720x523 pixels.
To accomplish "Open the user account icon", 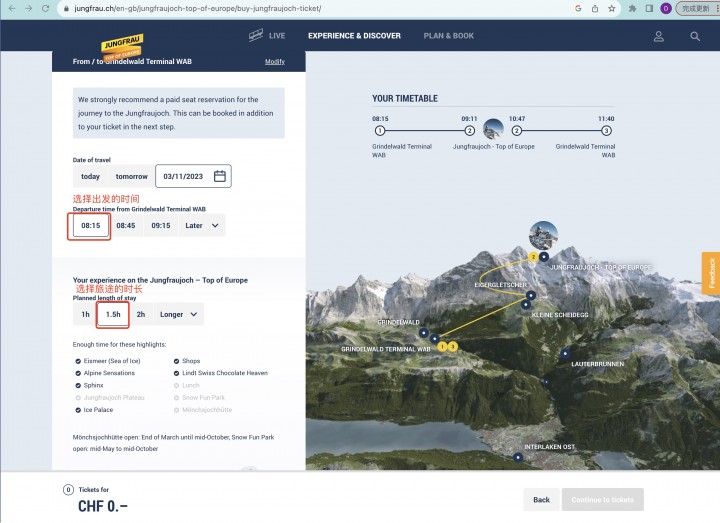I will [658, 36].
